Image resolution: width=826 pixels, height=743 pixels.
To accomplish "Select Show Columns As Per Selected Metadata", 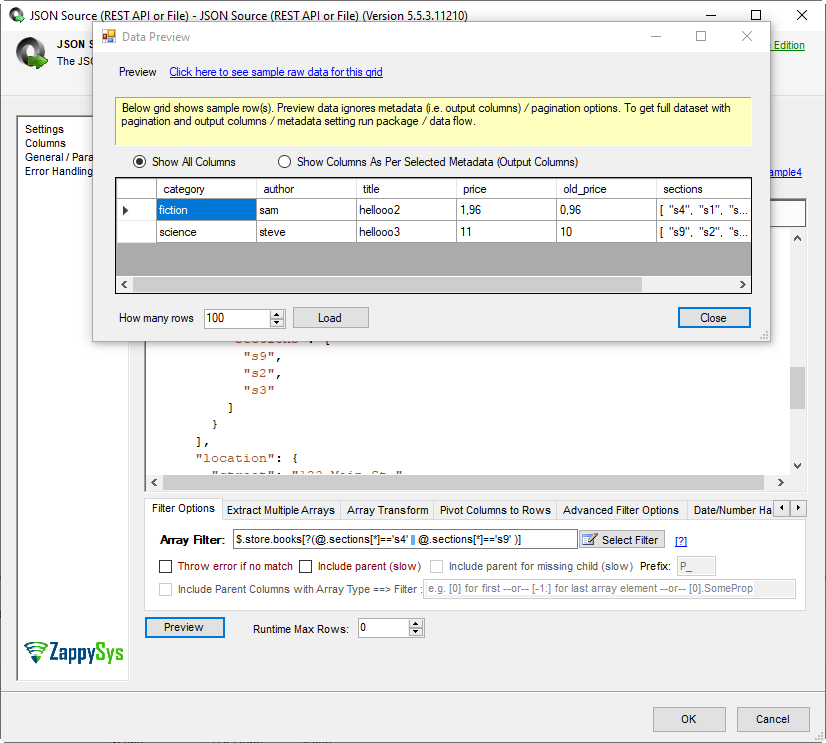I will coord(428,162).
